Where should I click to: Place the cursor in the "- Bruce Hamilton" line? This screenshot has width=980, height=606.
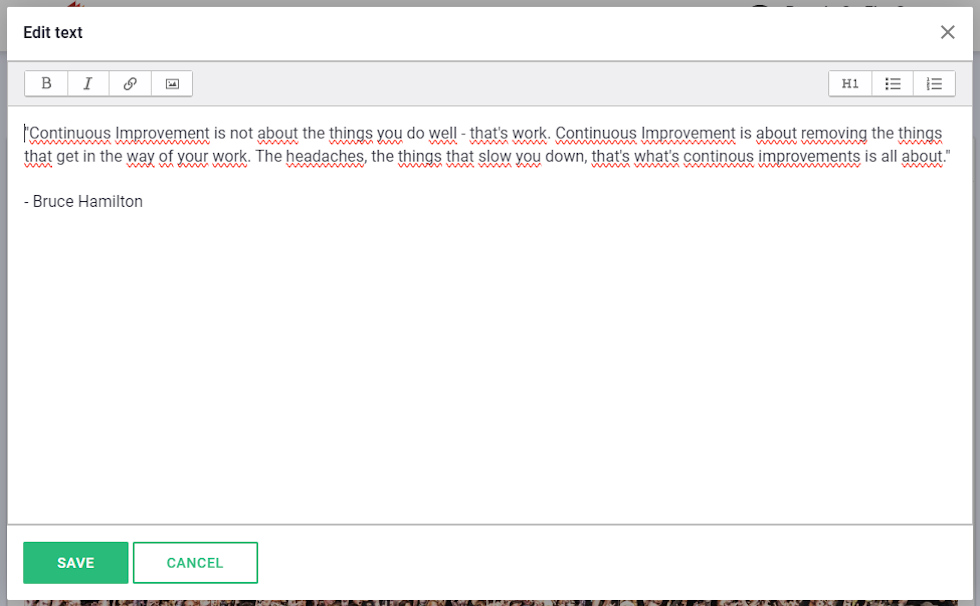coord(83,201)
